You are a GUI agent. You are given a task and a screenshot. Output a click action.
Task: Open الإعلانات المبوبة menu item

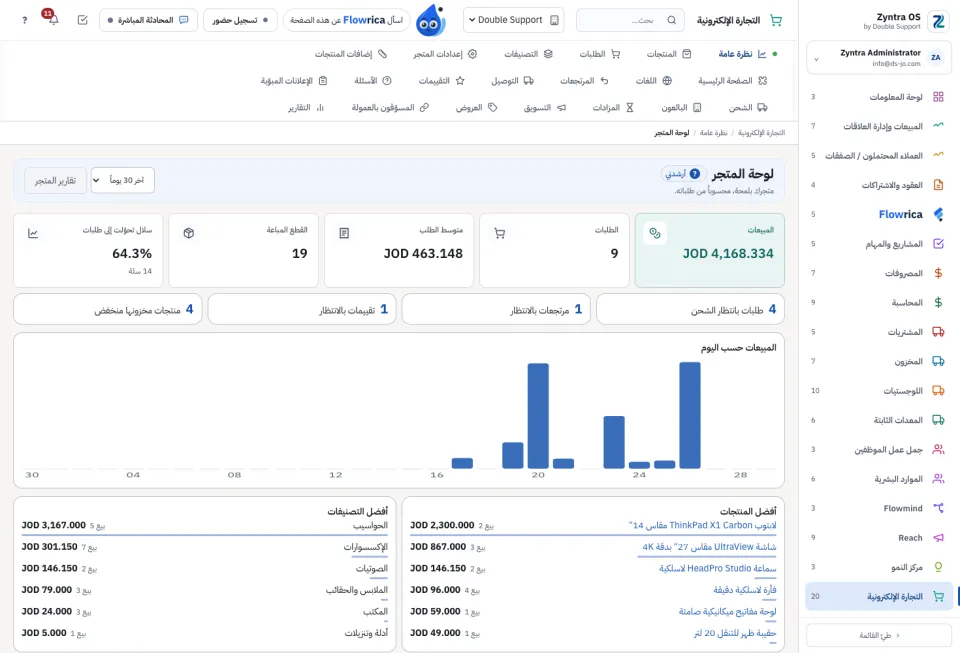pos(294,81)
